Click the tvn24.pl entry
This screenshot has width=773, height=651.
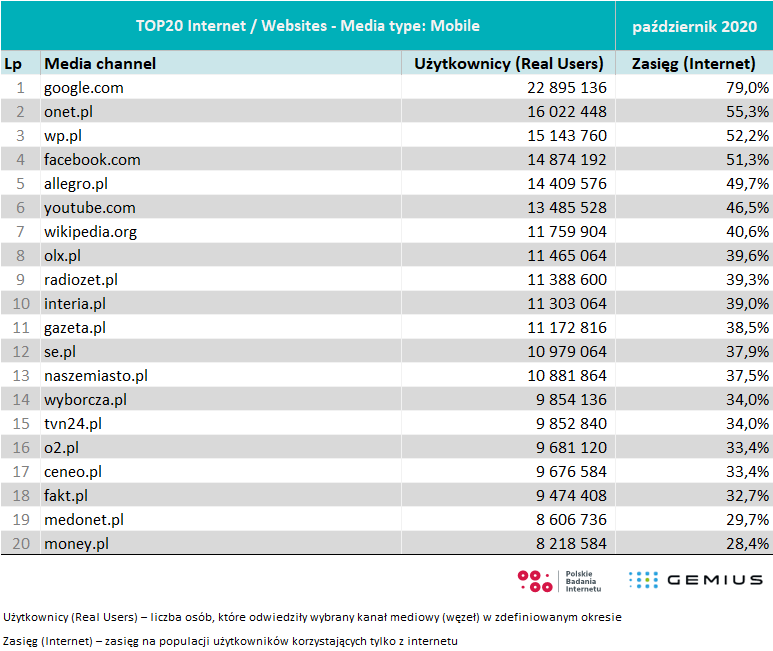(72, 424)
